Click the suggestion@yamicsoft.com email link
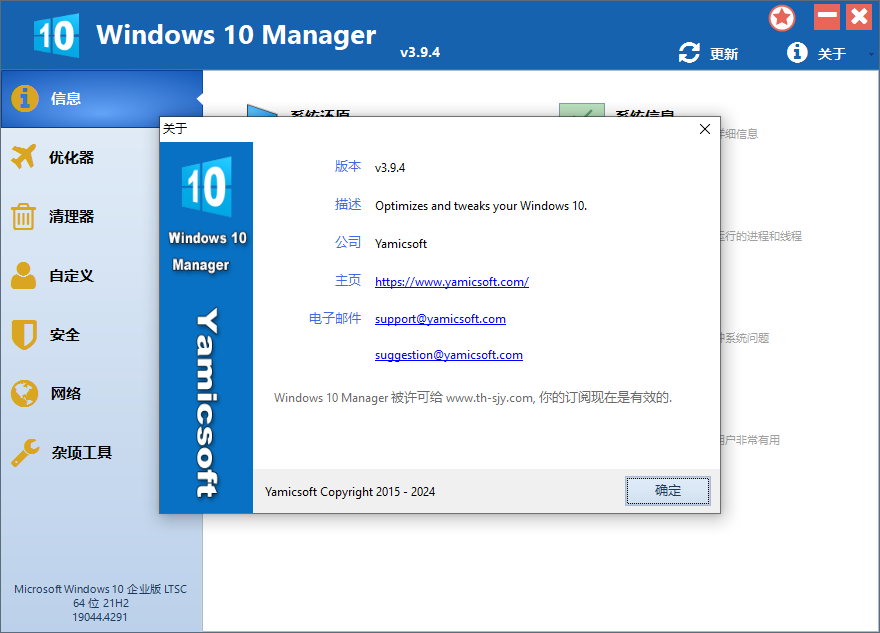Viewport: 880px width, 633px height. pyautogui.click(x=448, y=355)
